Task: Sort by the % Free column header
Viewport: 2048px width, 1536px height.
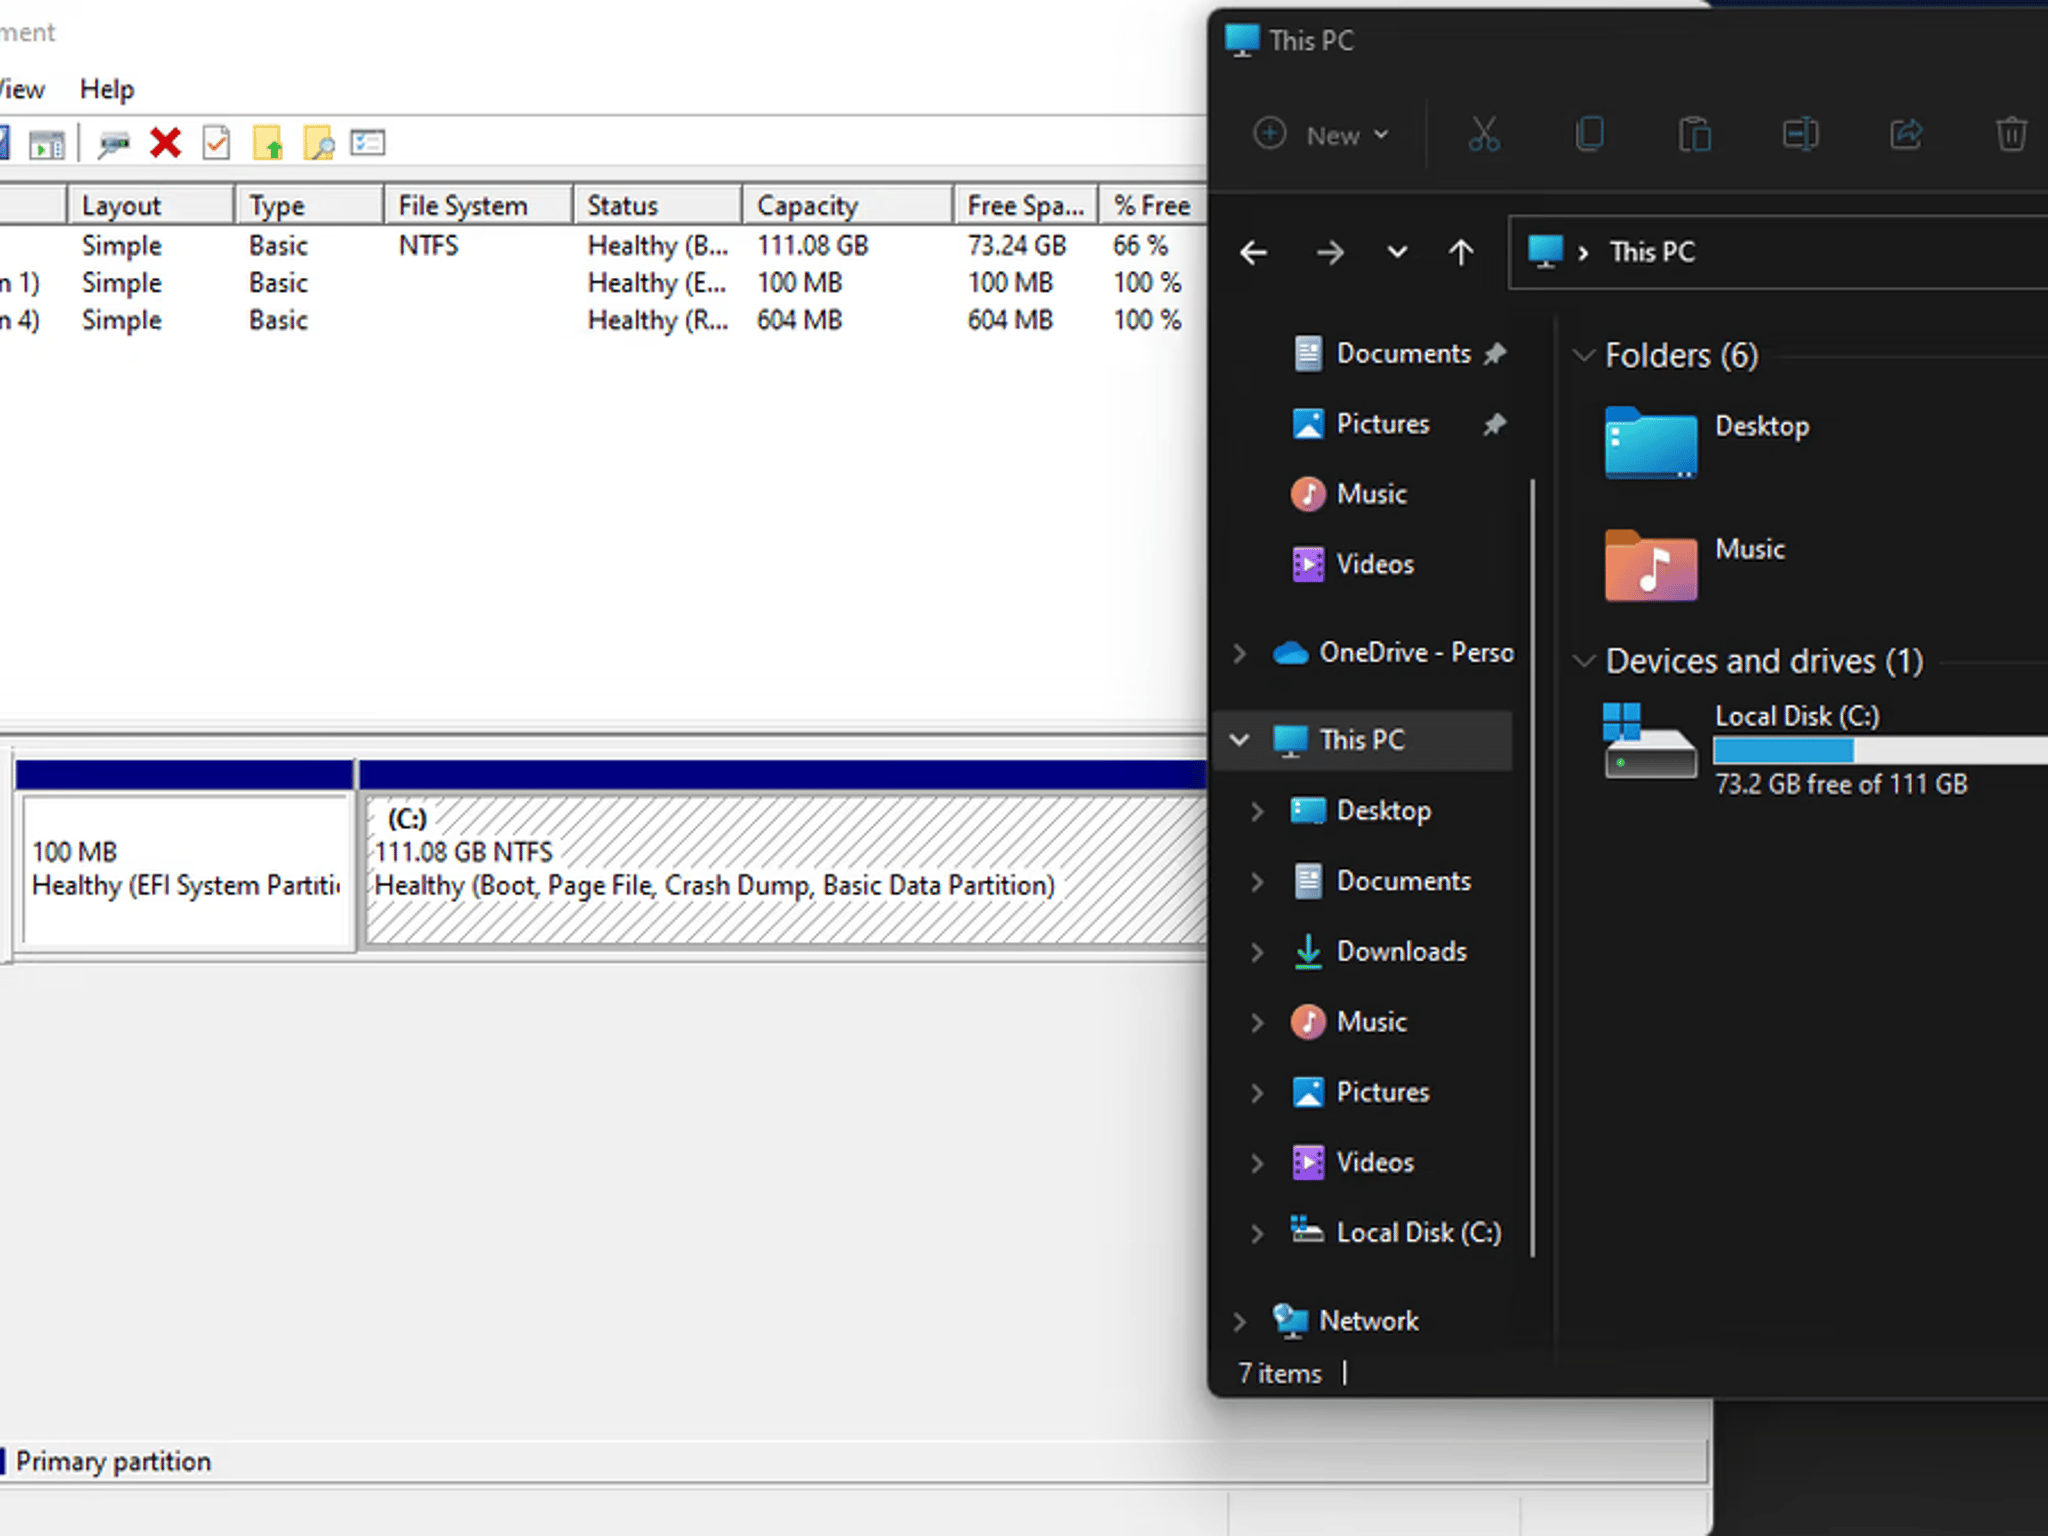Action: [x=1153, y=205]
